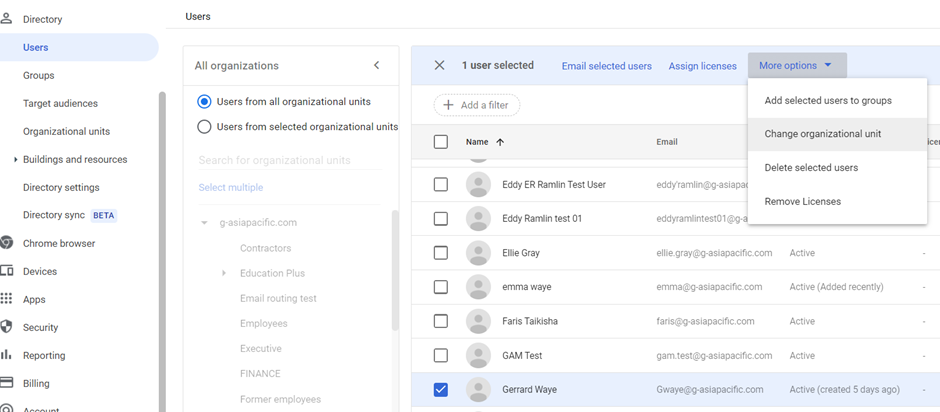Check the emma waye checkbox
940x412 pixels.
pyautogui.click(x=441, y=287)
